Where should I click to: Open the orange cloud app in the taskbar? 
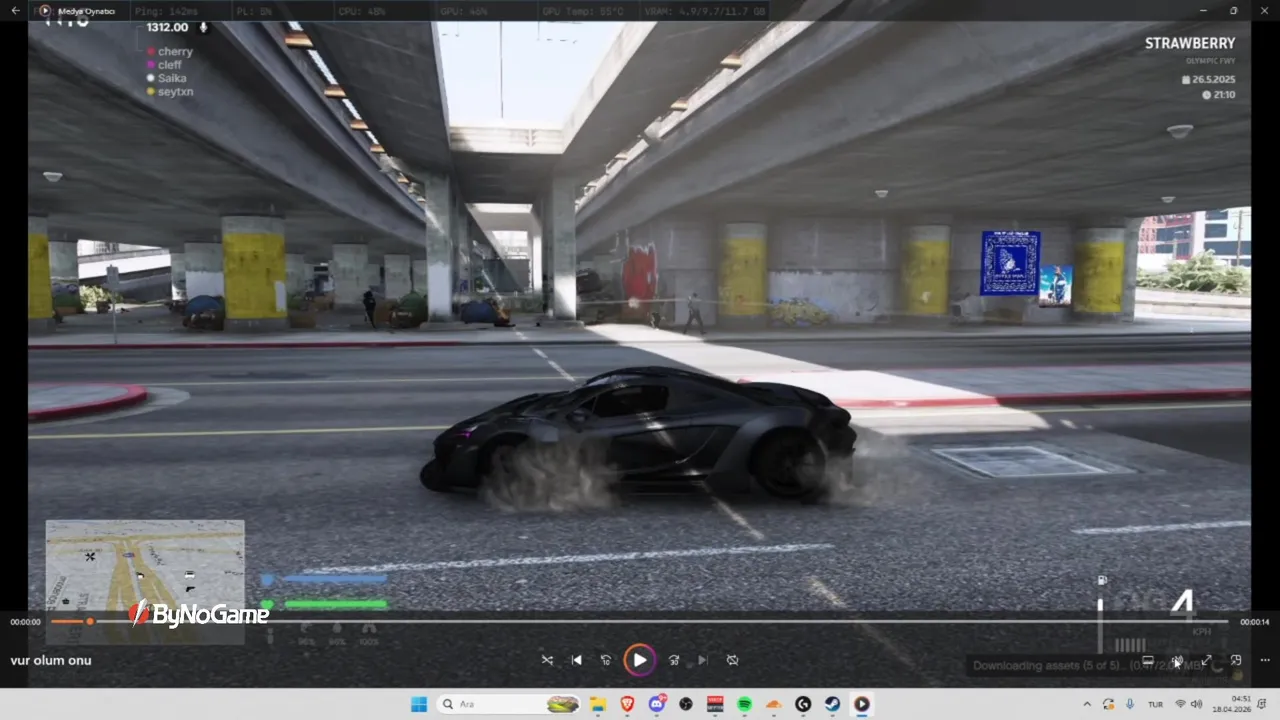click(773, 704)
